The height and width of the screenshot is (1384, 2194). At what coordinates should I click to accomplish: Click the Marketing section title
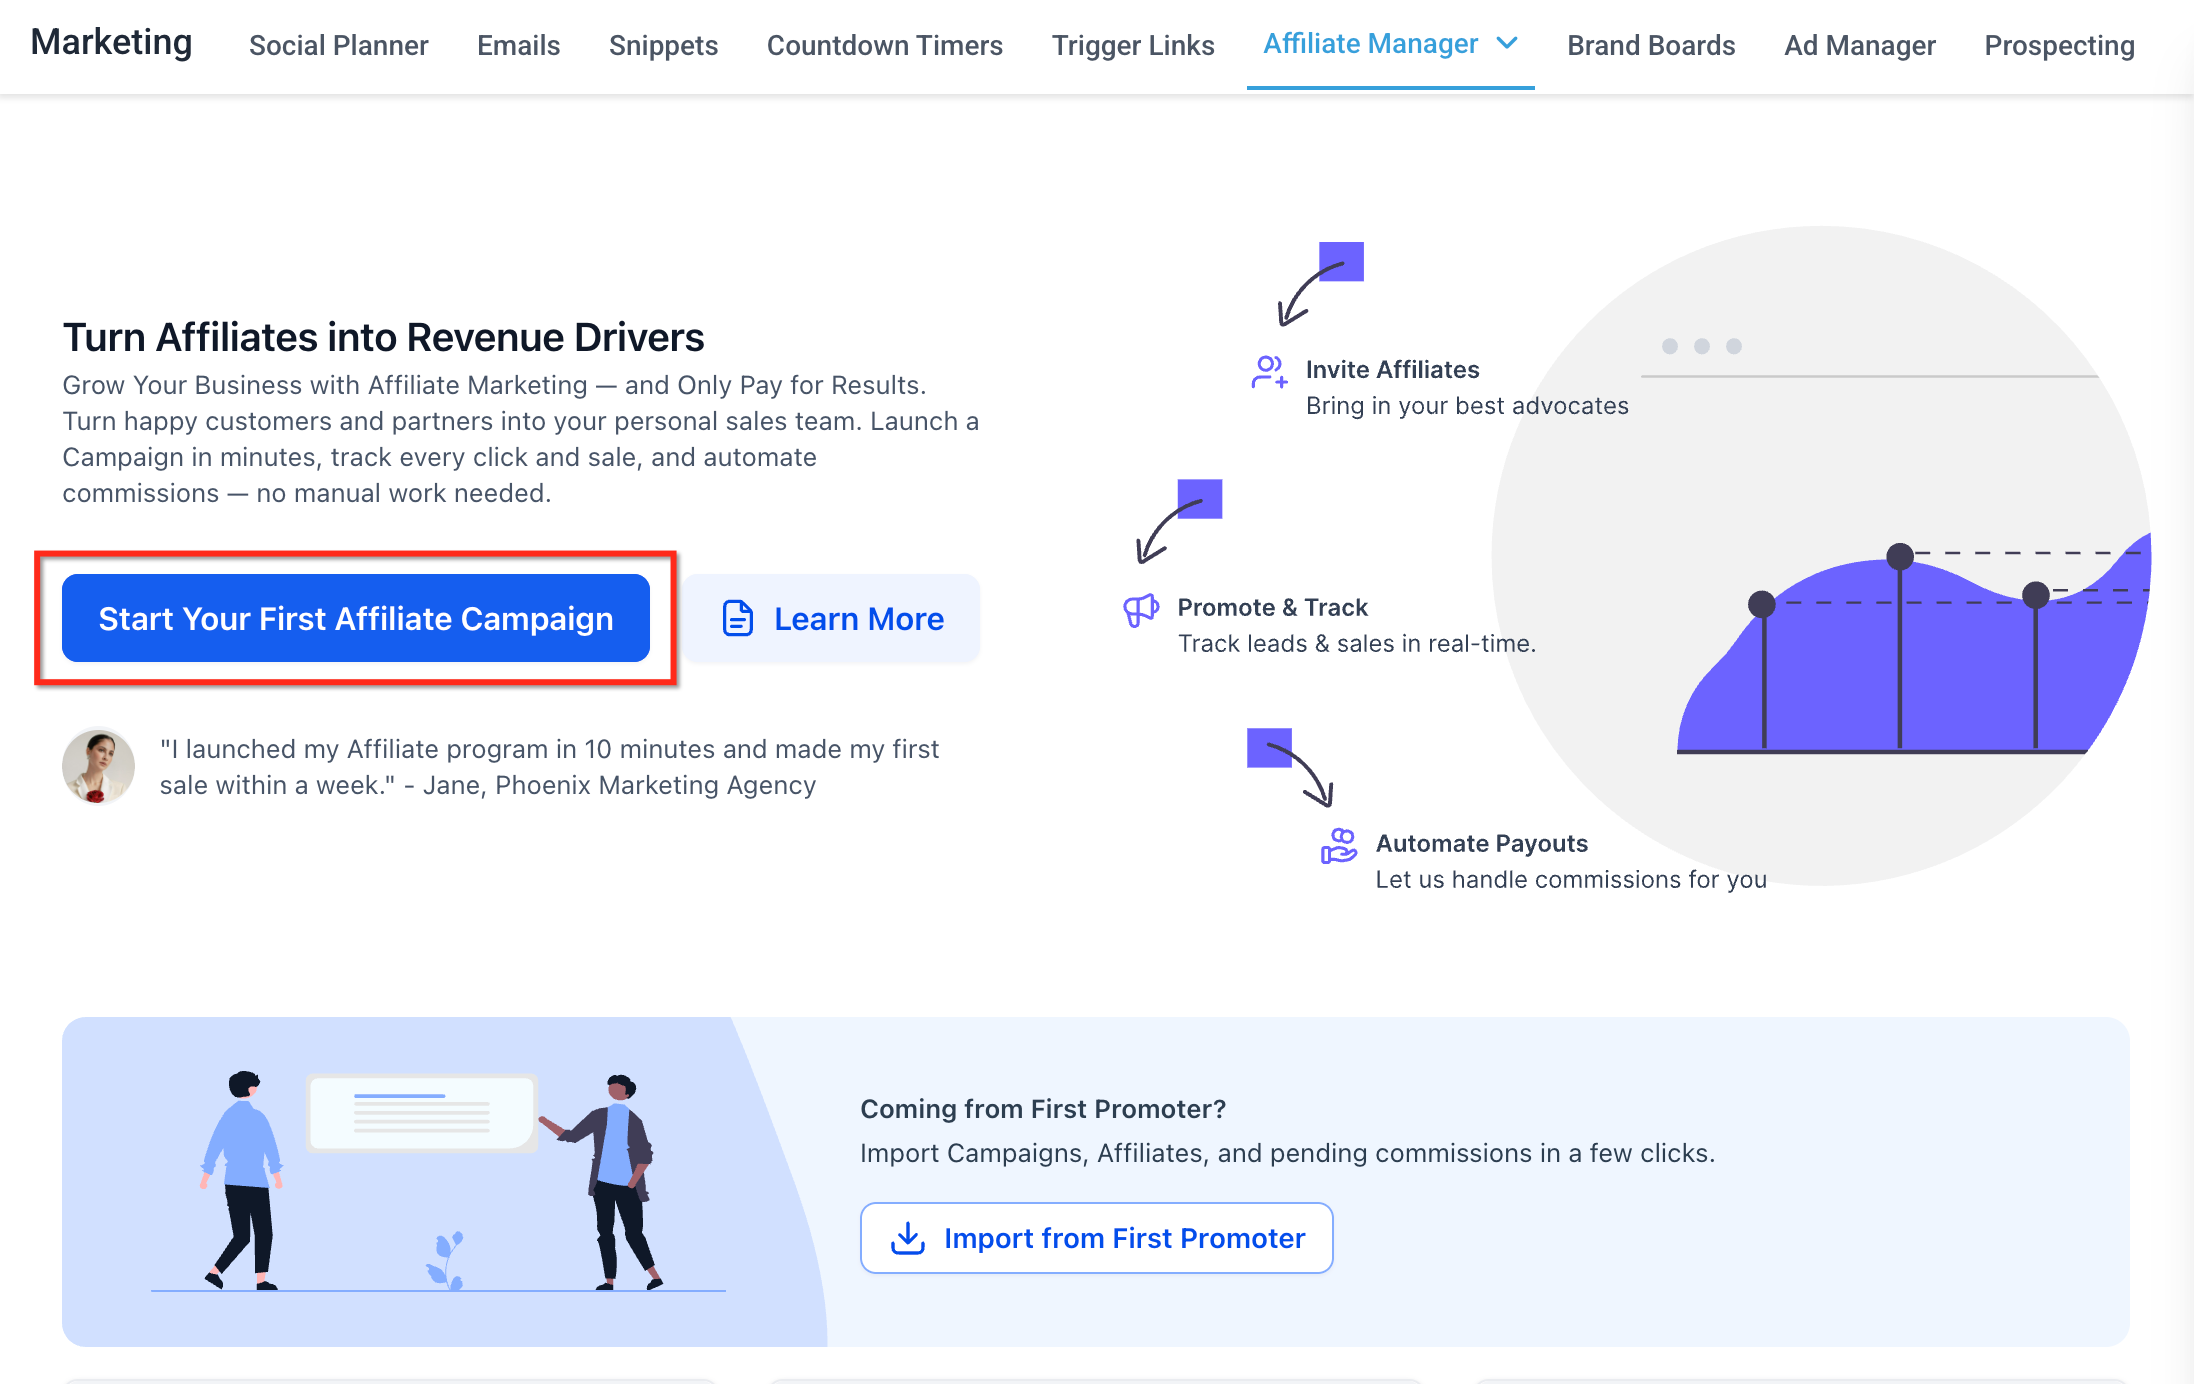[111, 42]
